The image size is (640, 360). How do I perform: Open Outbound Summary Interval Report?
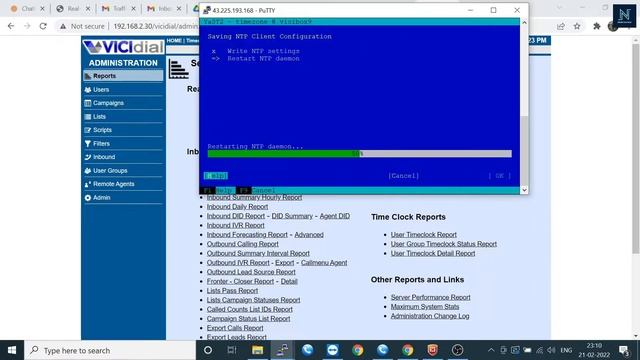258,253
